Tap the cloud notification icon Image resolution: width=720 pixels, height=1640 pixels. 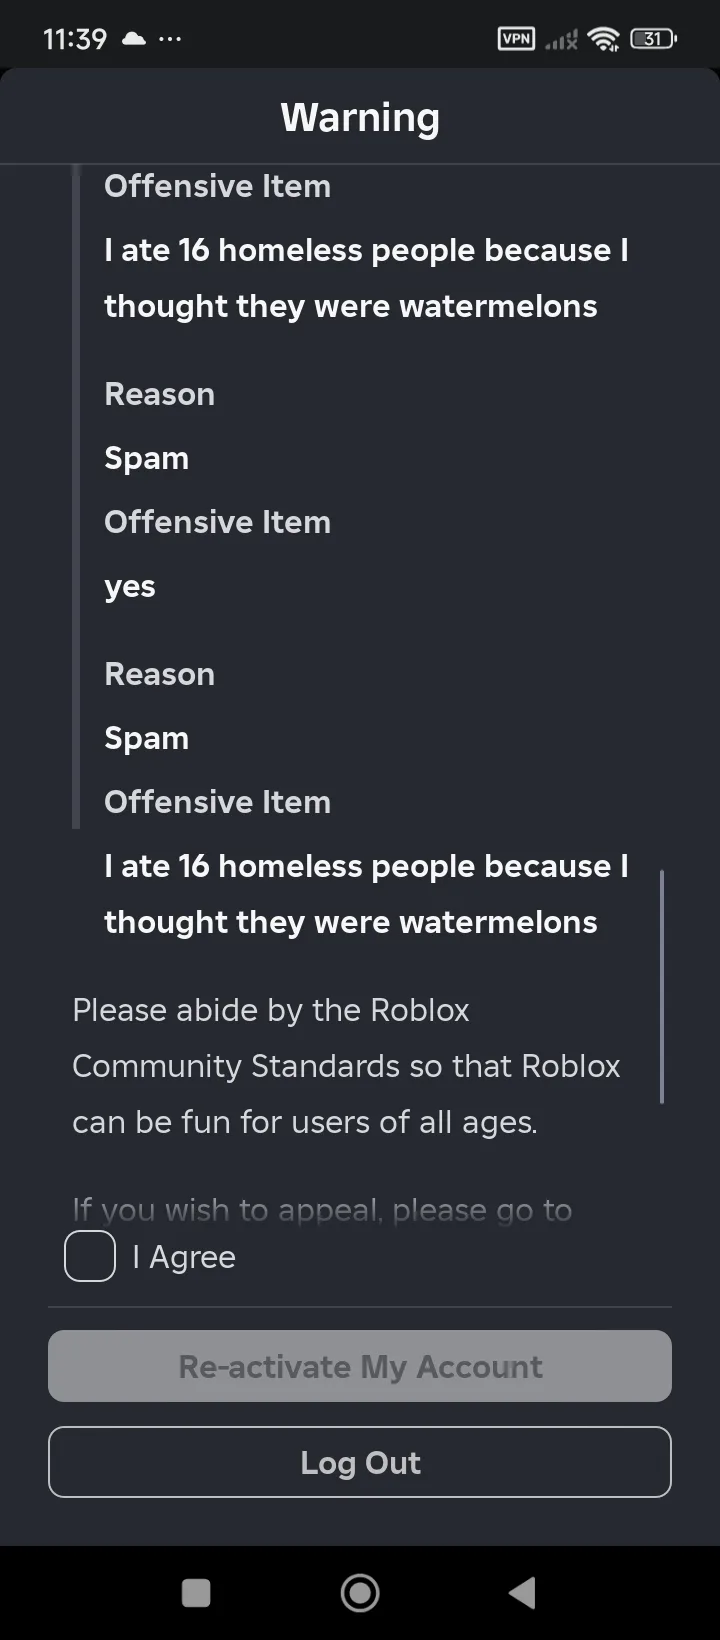(x=134, y=39)
